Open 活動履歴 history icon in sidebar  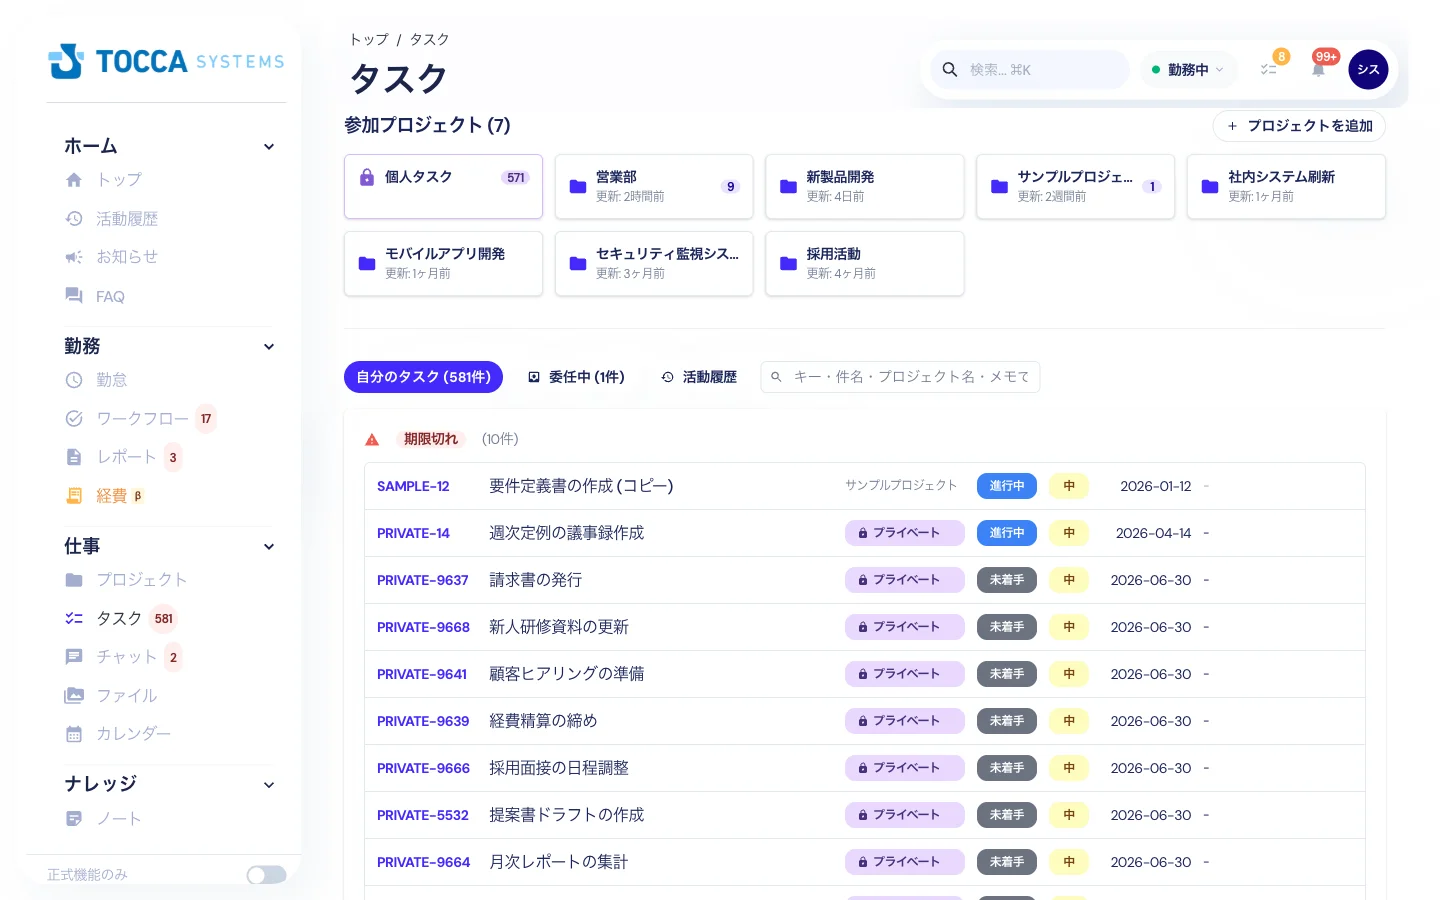74,219
